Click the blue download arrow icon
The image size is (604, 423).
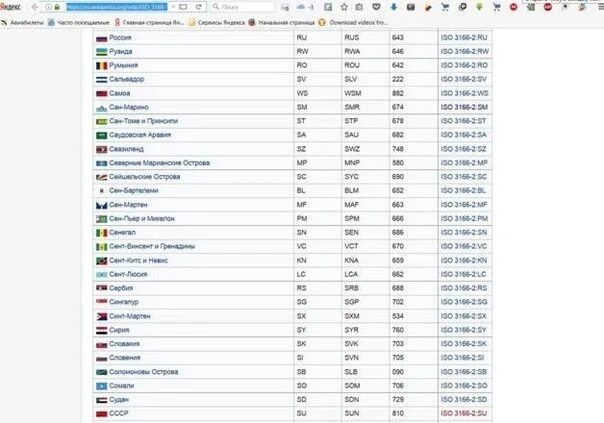(x=394, y=7)
